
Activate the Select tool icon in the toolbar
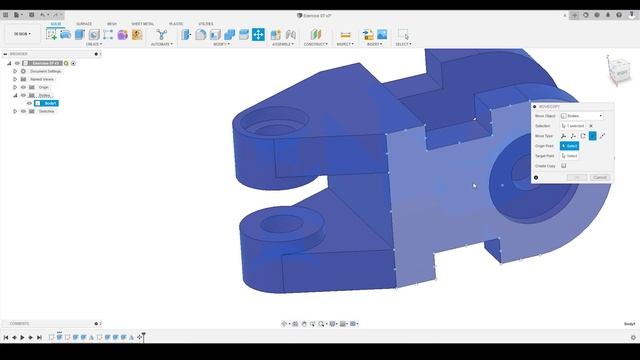coord(403,35)
